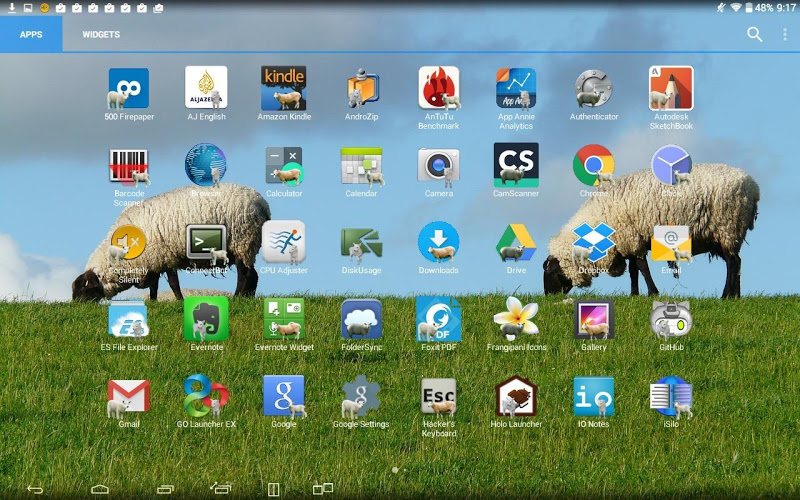
Task: Open the Recent apps button
Action: [x=165, y=489]
